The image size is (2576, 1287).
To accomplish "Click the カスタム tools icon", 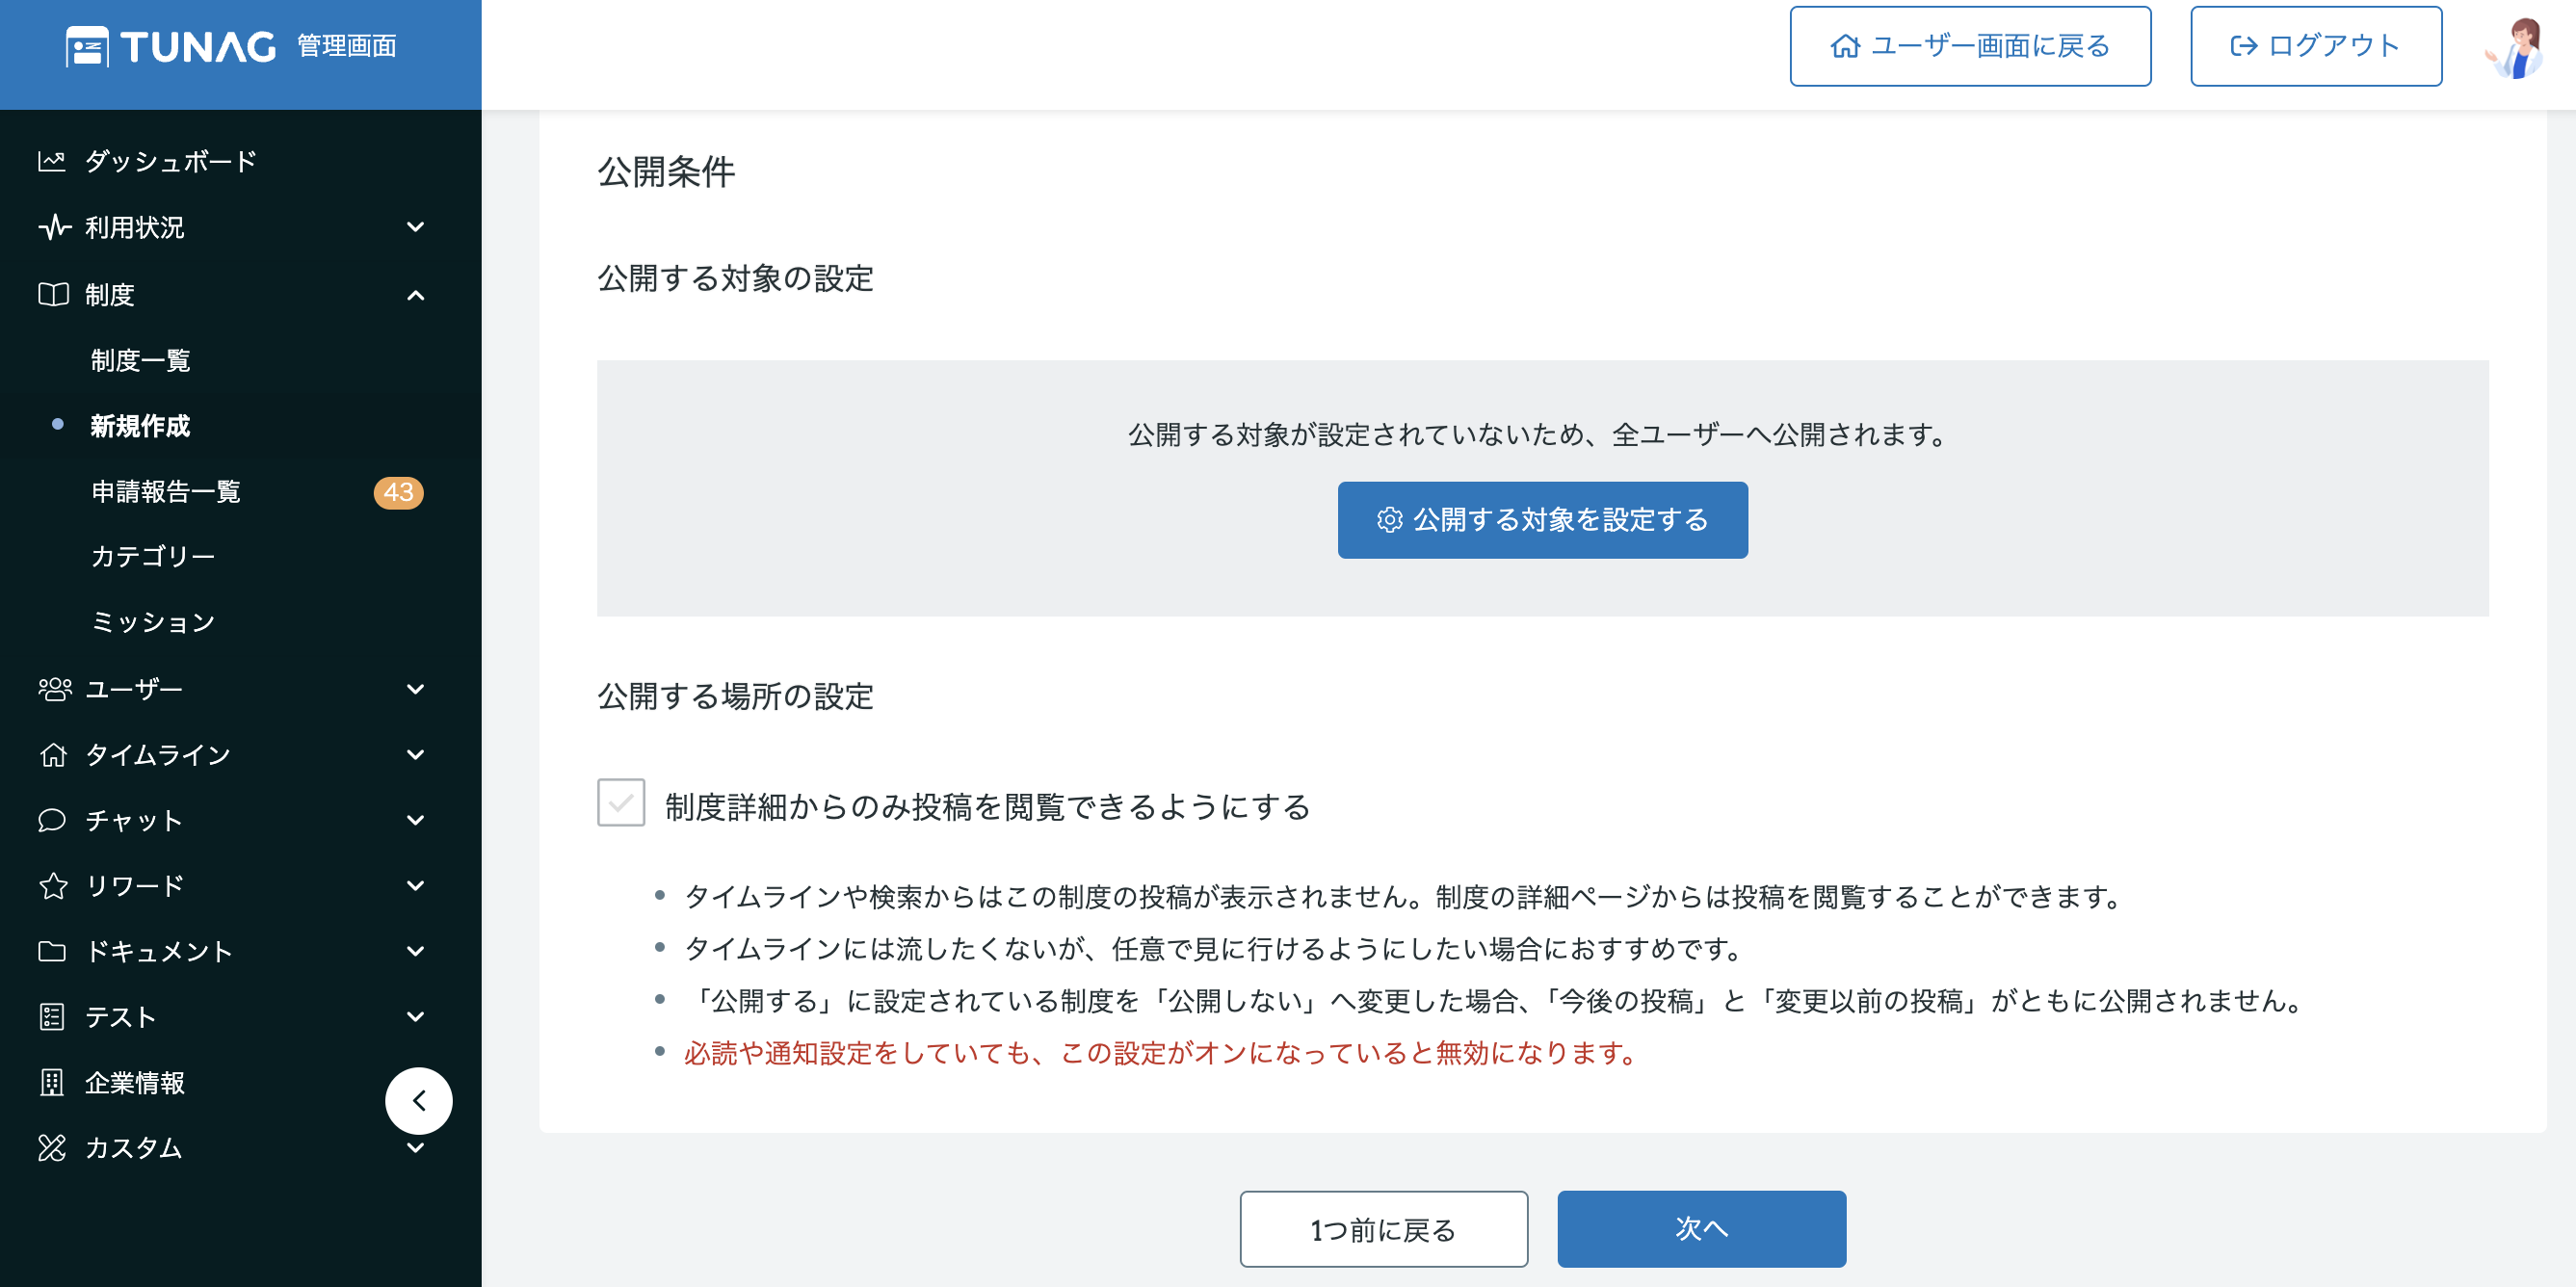I will (52, 1147).
